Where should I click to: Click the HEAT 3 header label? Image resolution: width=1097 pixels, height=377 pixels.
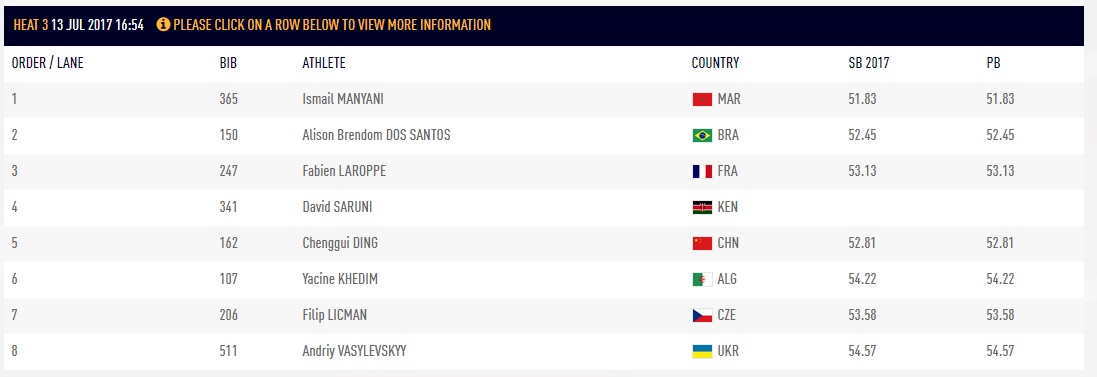[x=30, y=25]
